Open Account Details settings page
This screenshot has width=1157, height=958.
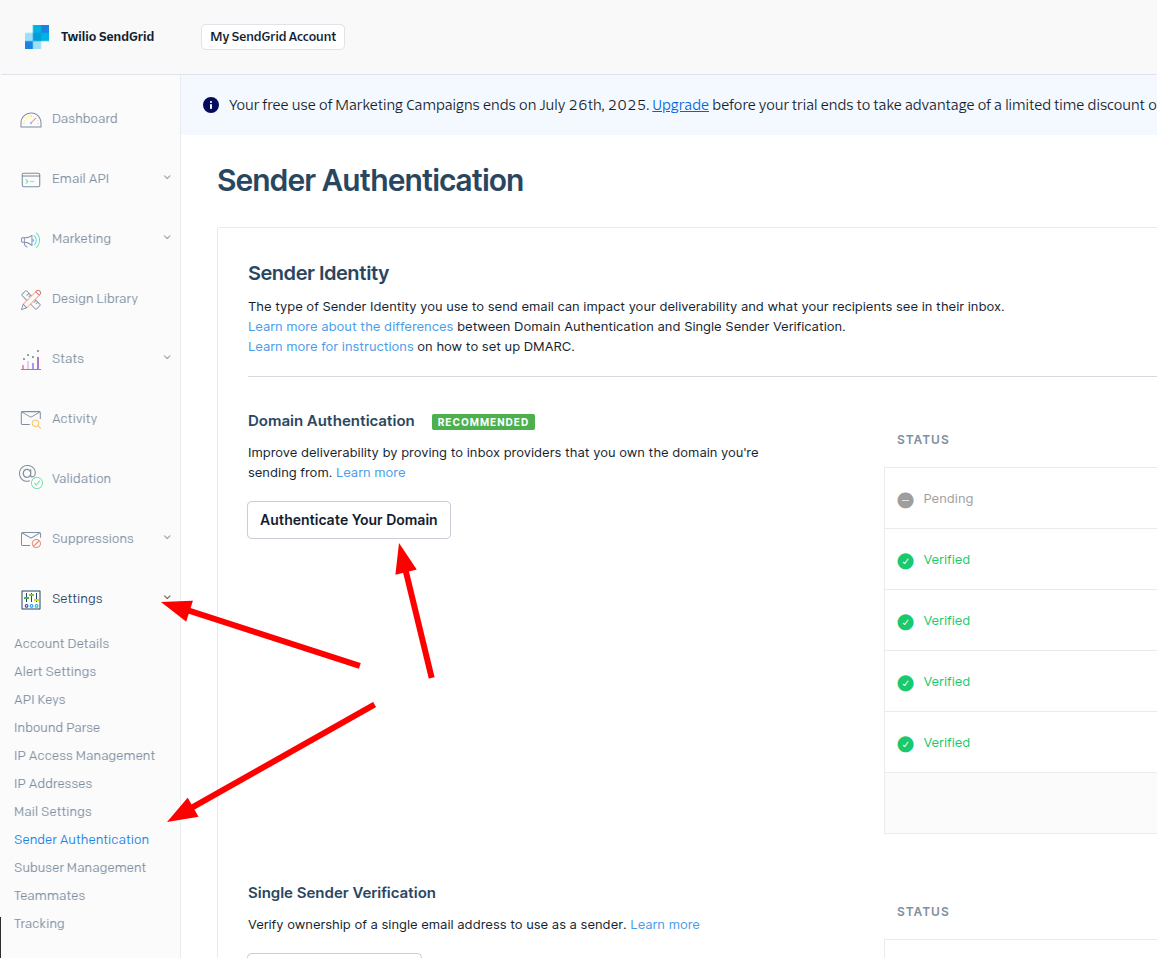coord(61,644)
